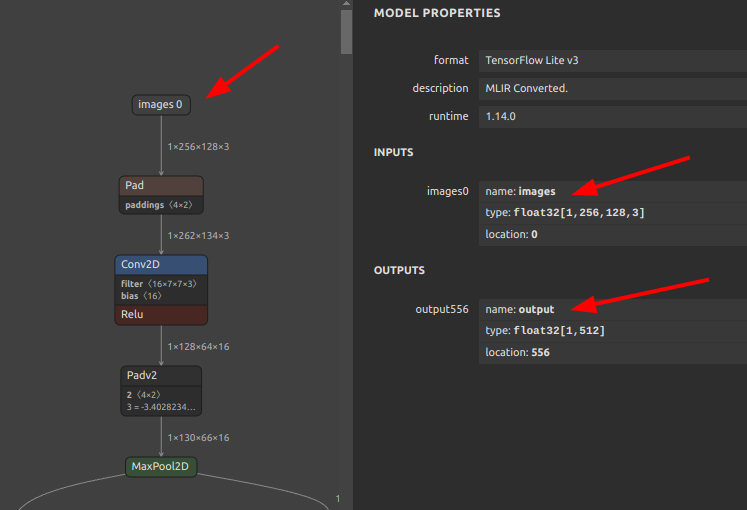The image size is (747, 510).
Task: Click the runtime field showing 1.14.0
Action: tap(612, 116)
